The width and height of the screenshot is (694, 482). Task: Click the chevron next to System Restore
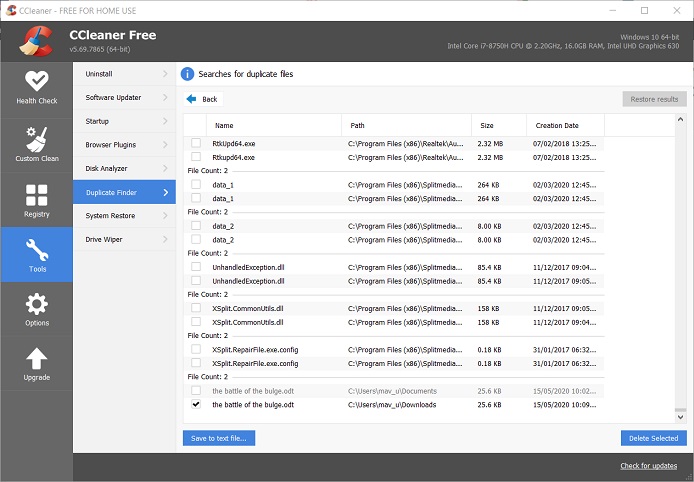[x=166, y=216]
